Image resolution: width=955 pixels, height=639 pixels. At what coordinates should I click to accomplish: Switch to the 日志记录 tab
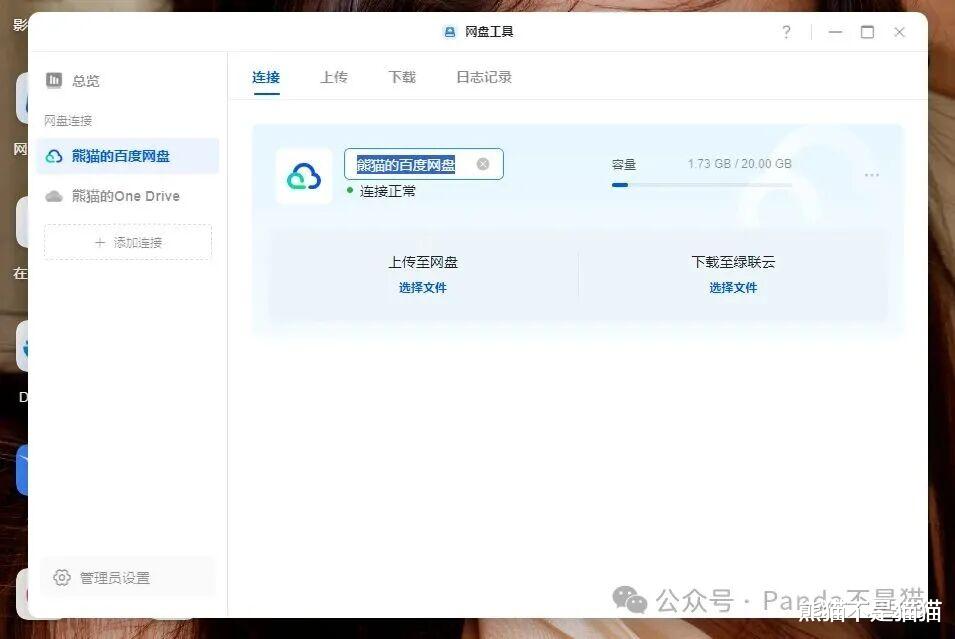pos(484,77)
